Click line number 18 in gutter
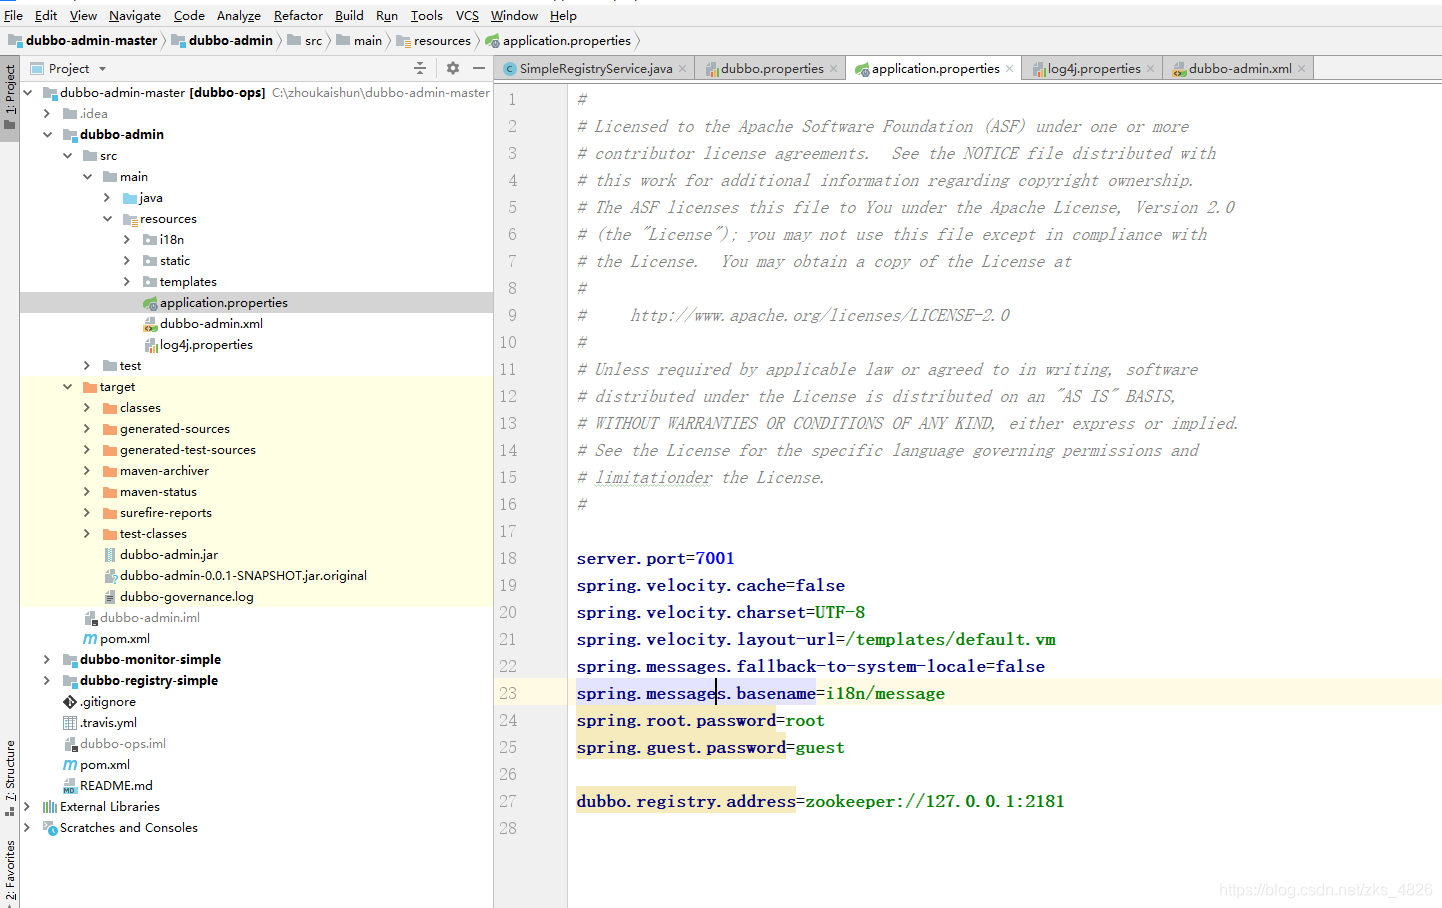Viewport: 1442px width, 908px height. tap(508, 558)
